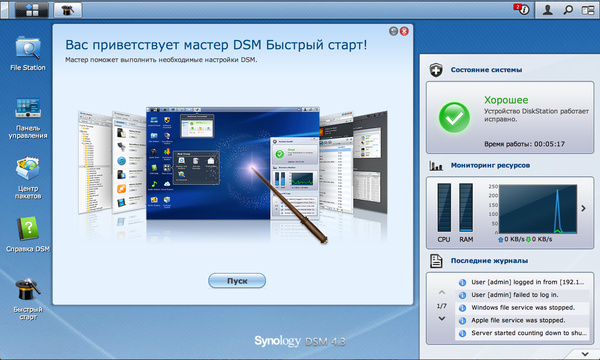Viewport: 600px width, 360px height.
Task: Click the Последние журналы document icon
Action: (436, 261)
